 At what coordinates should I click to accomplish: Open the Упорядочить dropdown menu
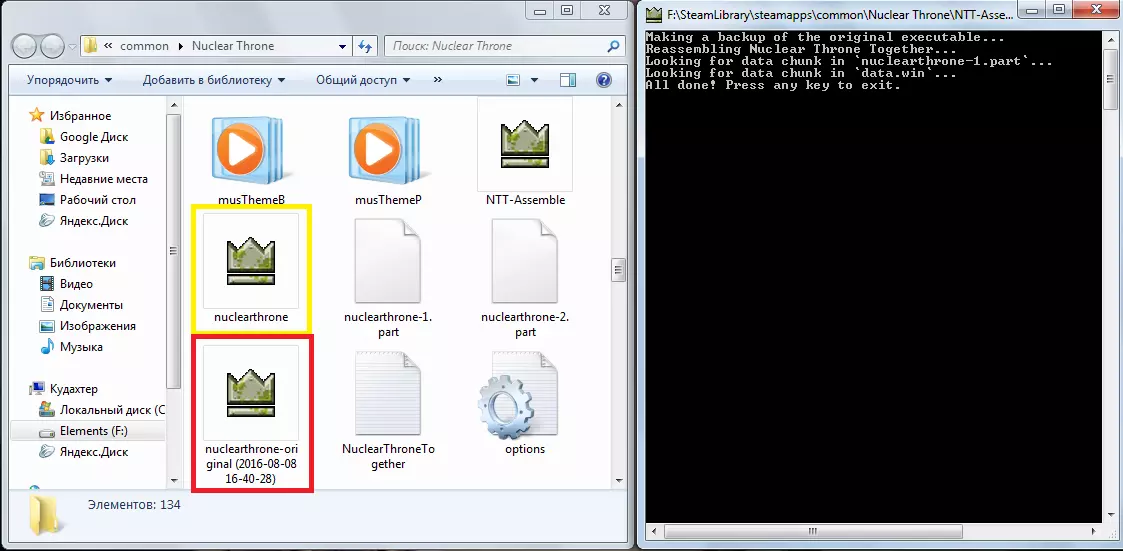point(69,80)
